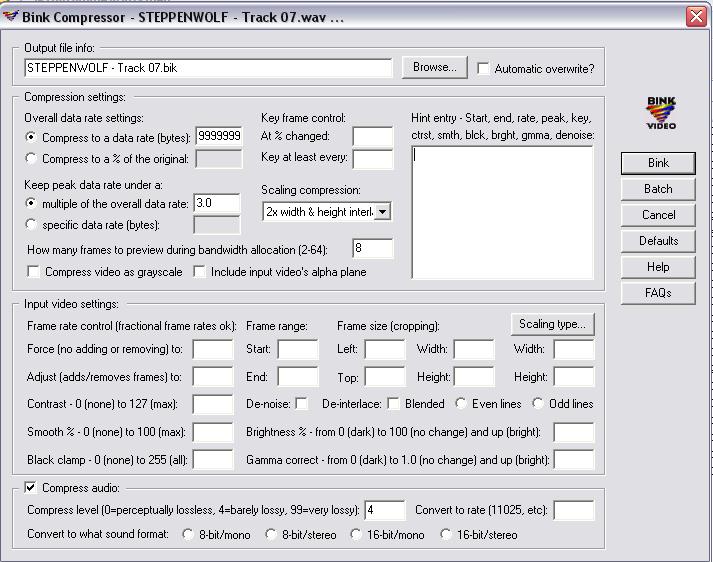The height and width of the screenshot is (562, 713).
Task: Restore settings with Defaults button
Action: (x=658, y=241)
